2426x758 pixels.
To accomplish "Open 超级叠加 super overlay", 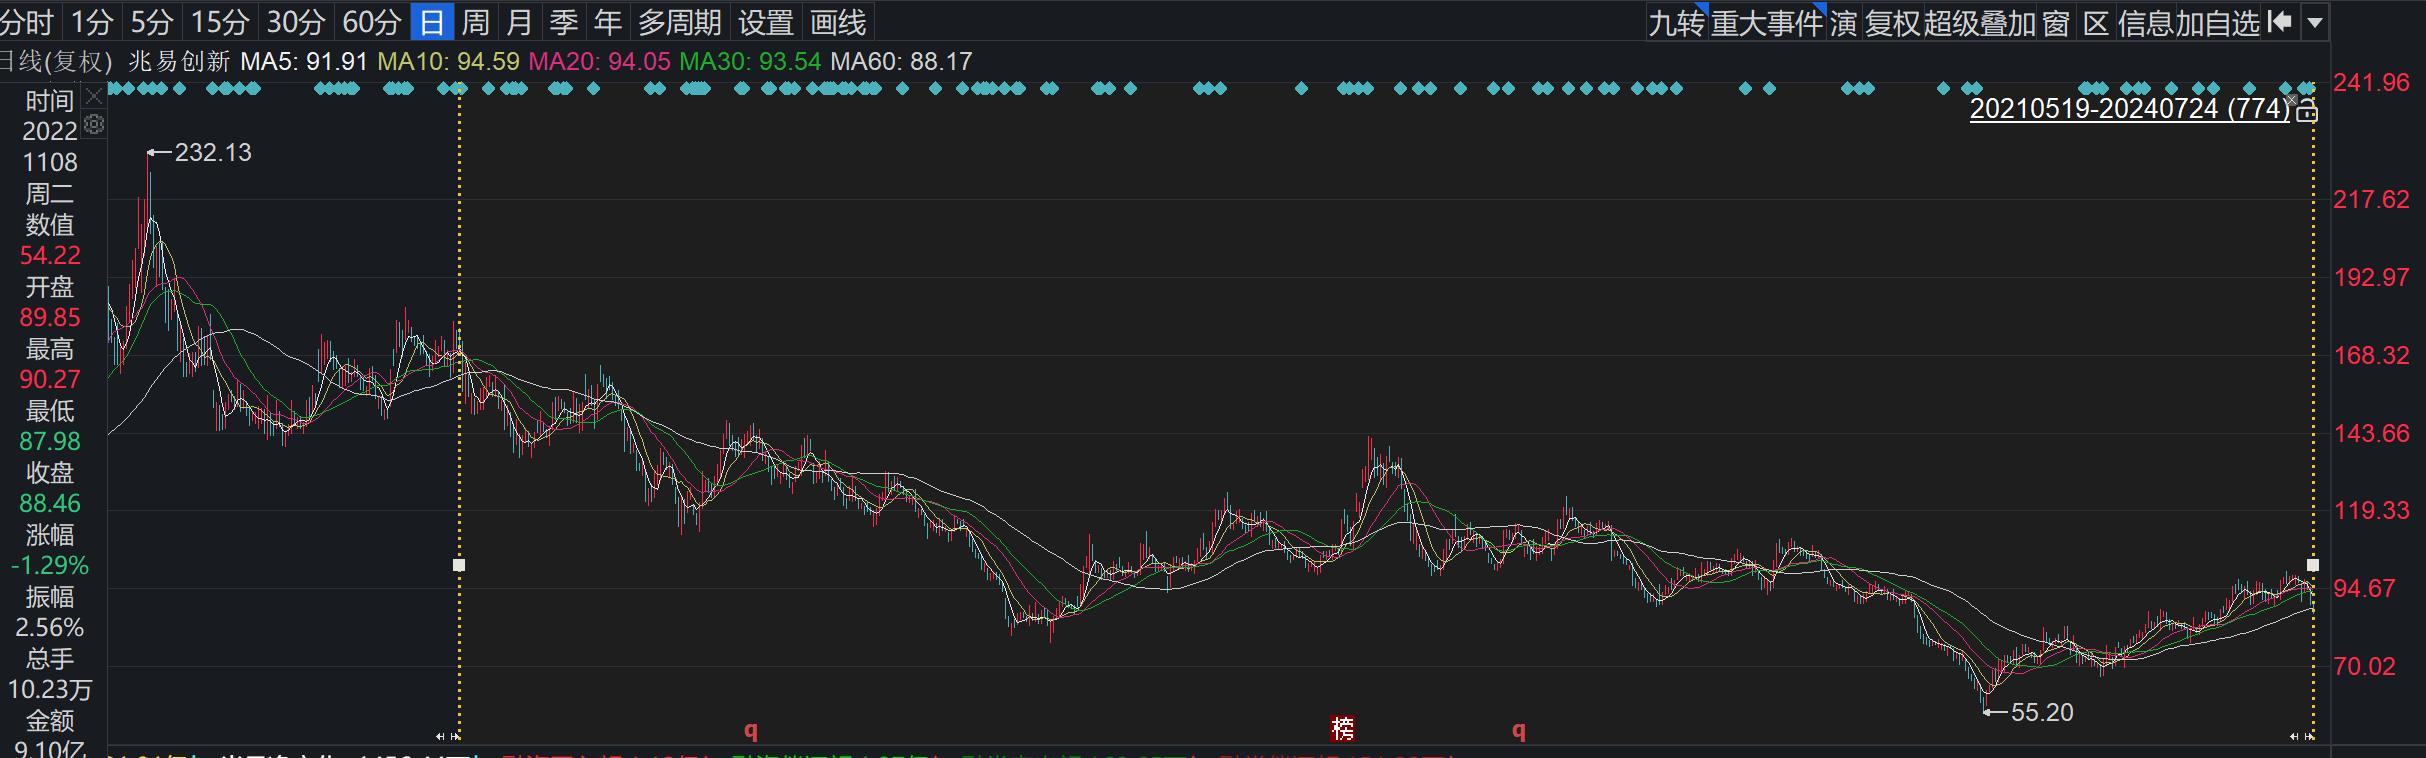I will pyautogui.click(x=1980, y=22).
